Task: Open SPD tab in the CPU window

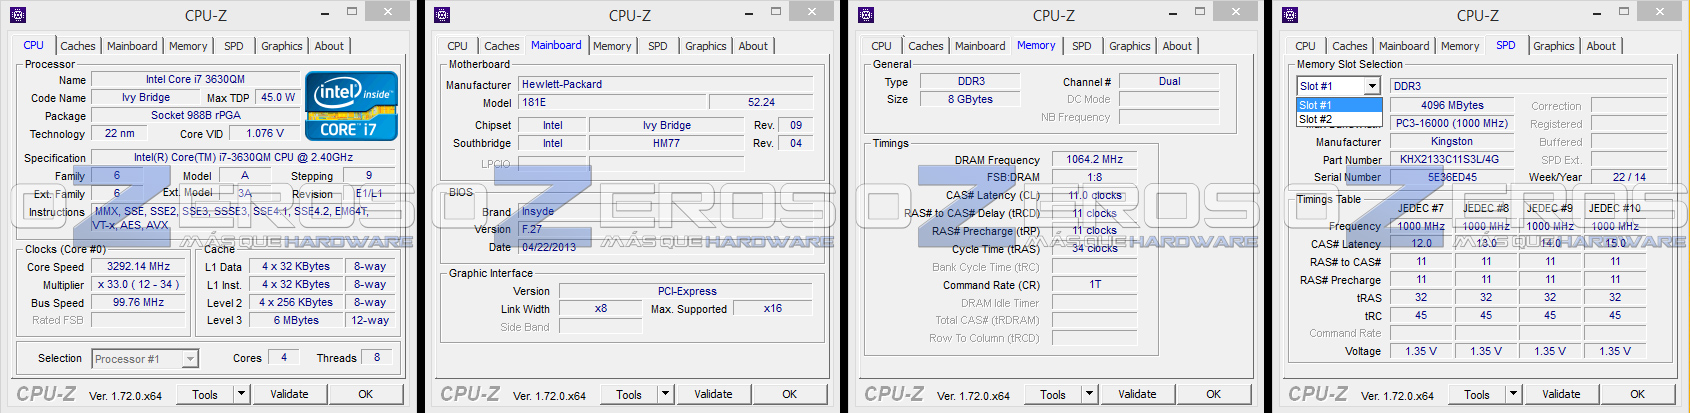Action: [233, 46]
